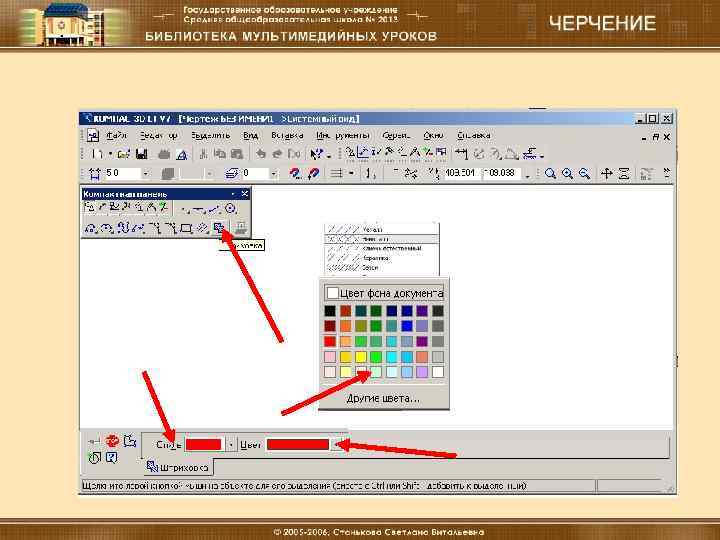Click the Redo arrow icon

pos(277,154)
